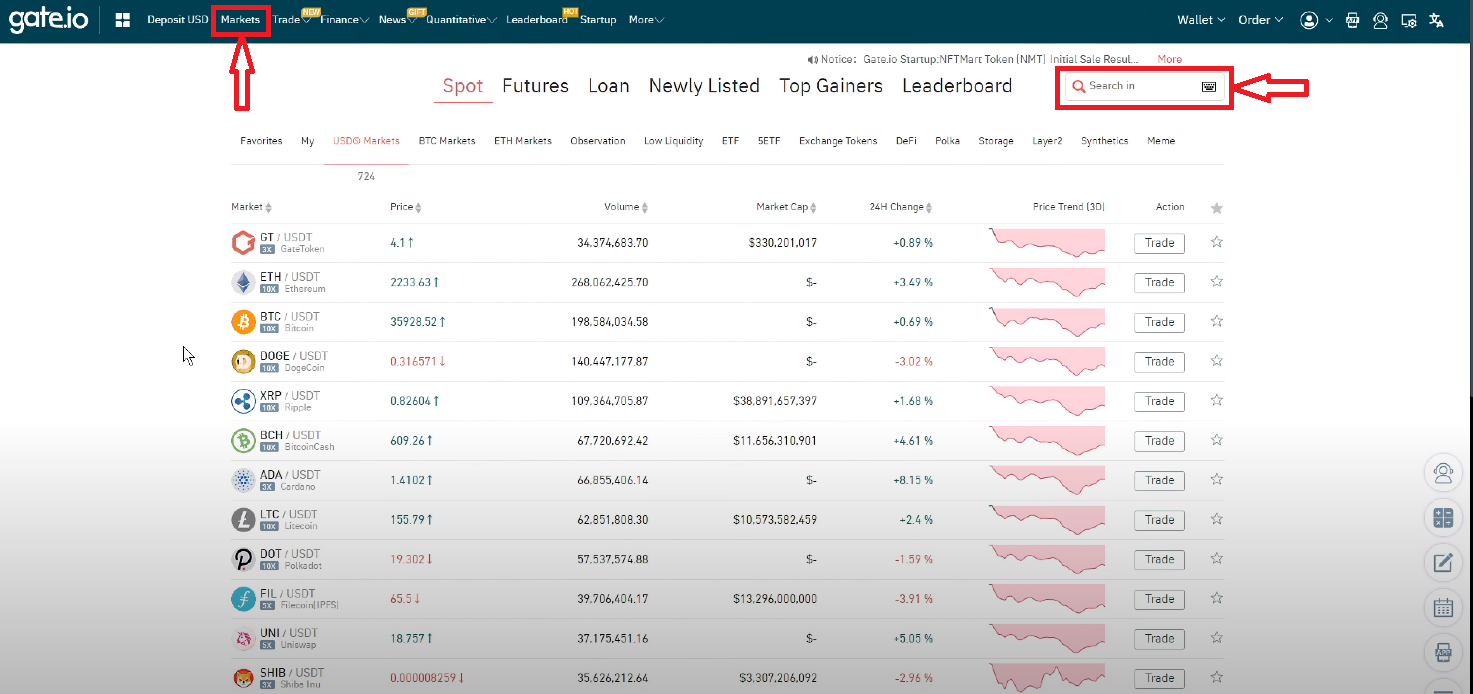Screen dimensions: 1473x694
Task: Favorite the BTC / USDT pair star
Action: [1217, 321]
